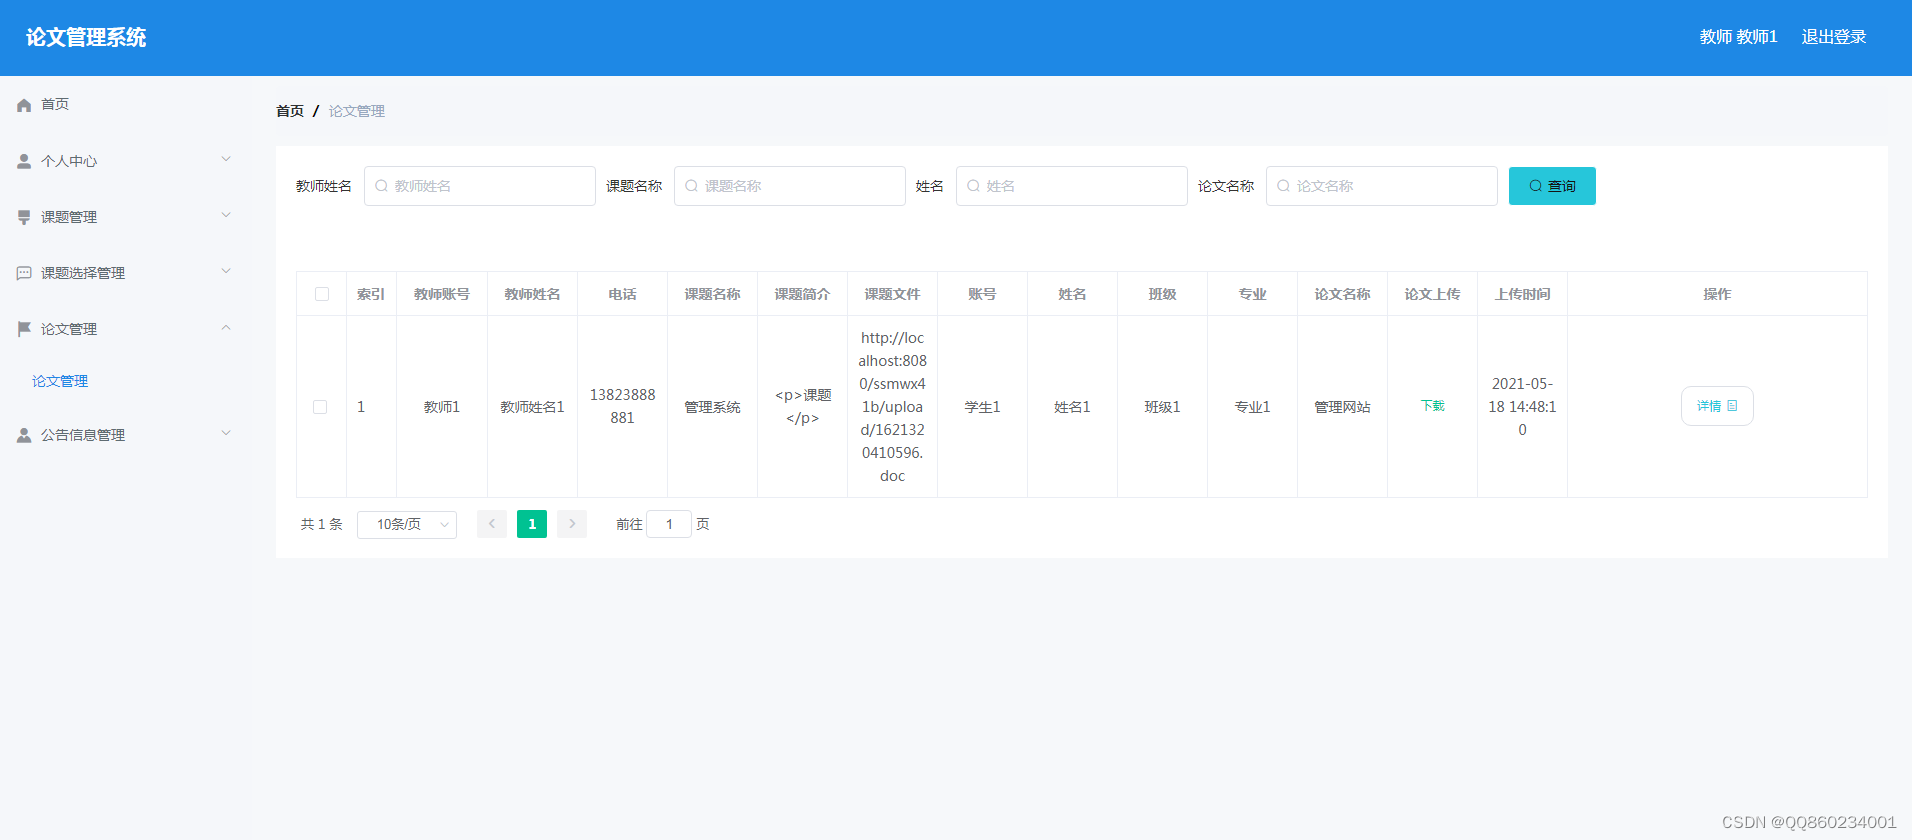The width and height of the screenshot is (1912, 840).
Task: Click the document icon on 详情 button
Action: coord(1733,406)
